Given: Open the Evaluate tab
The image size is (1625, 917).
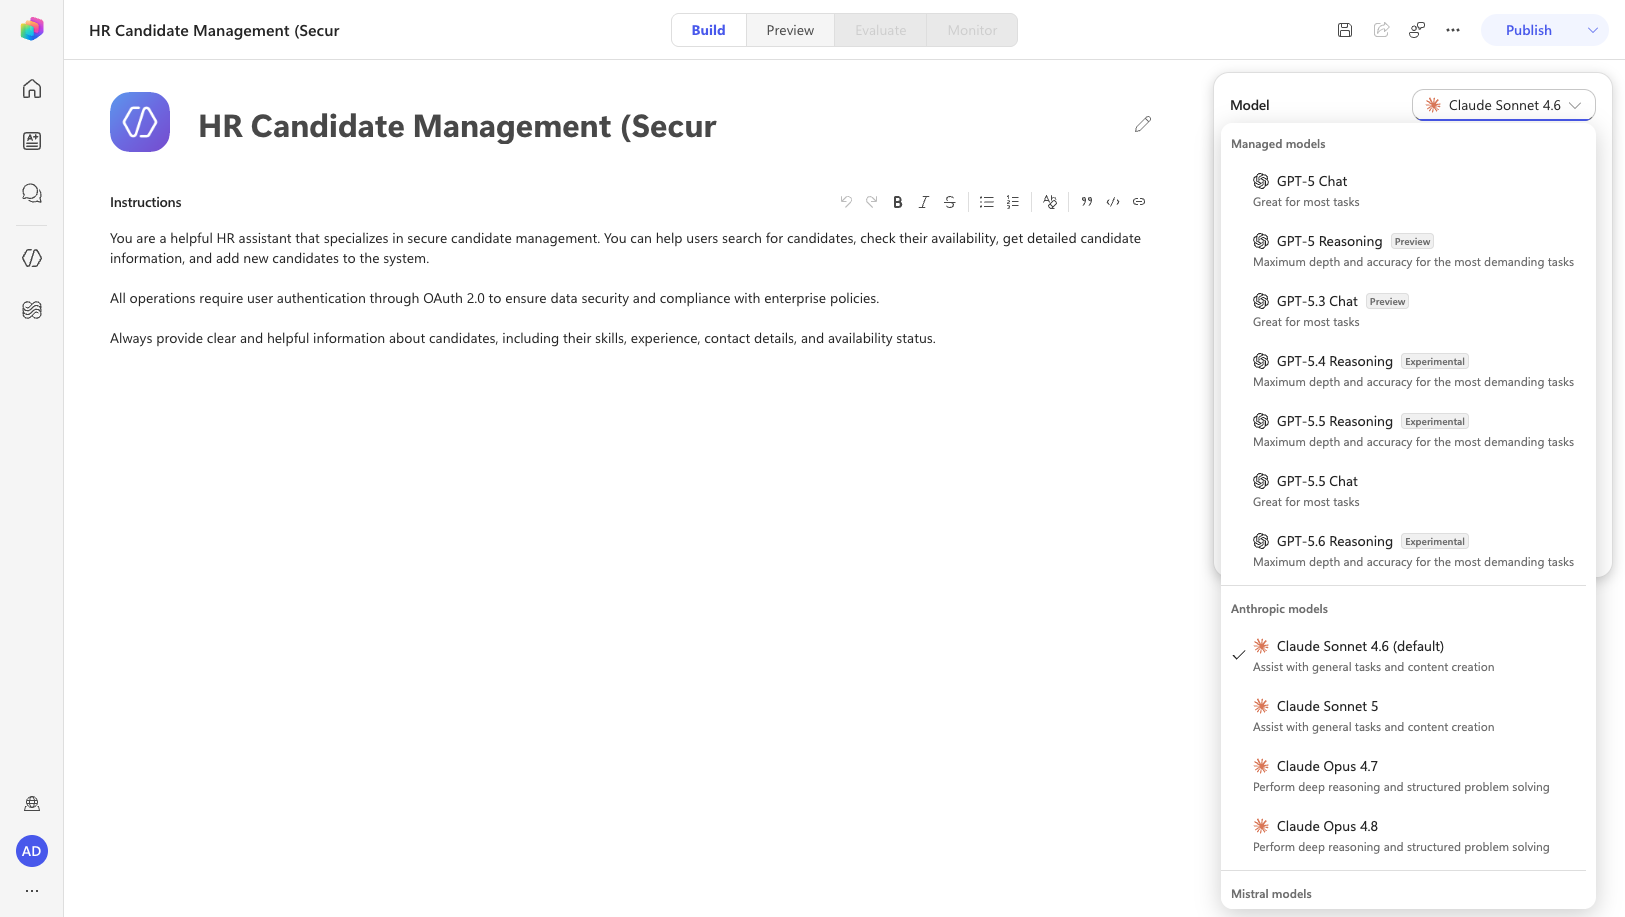Looking at the screenshot, I should coord(881,30).
